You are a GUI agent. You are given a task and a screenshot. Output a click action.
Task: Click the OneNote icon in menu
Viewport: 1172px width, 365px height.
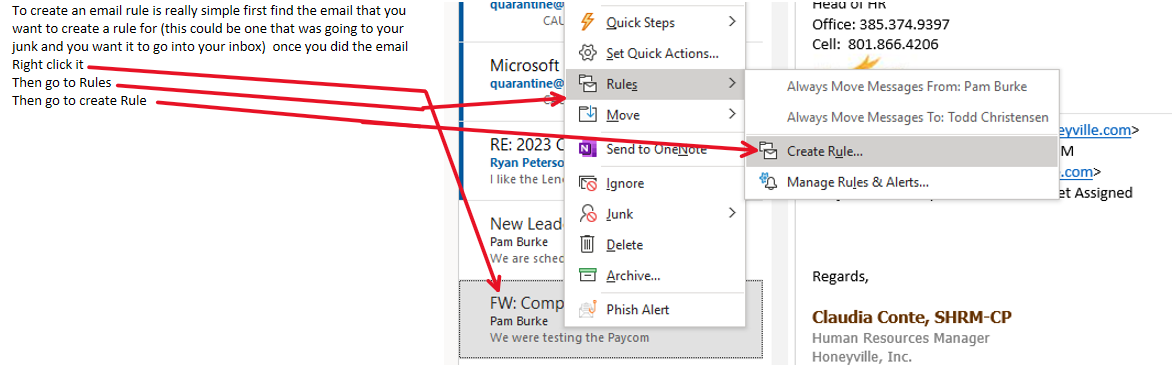click(587, 149)
